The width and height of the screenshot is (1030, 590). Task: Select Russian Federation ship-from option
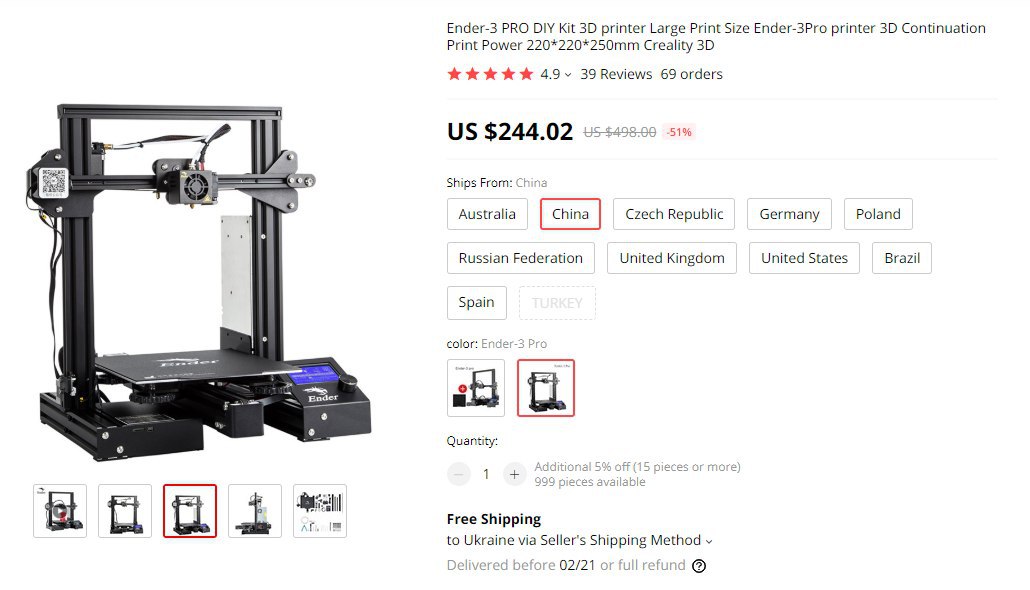521,258
